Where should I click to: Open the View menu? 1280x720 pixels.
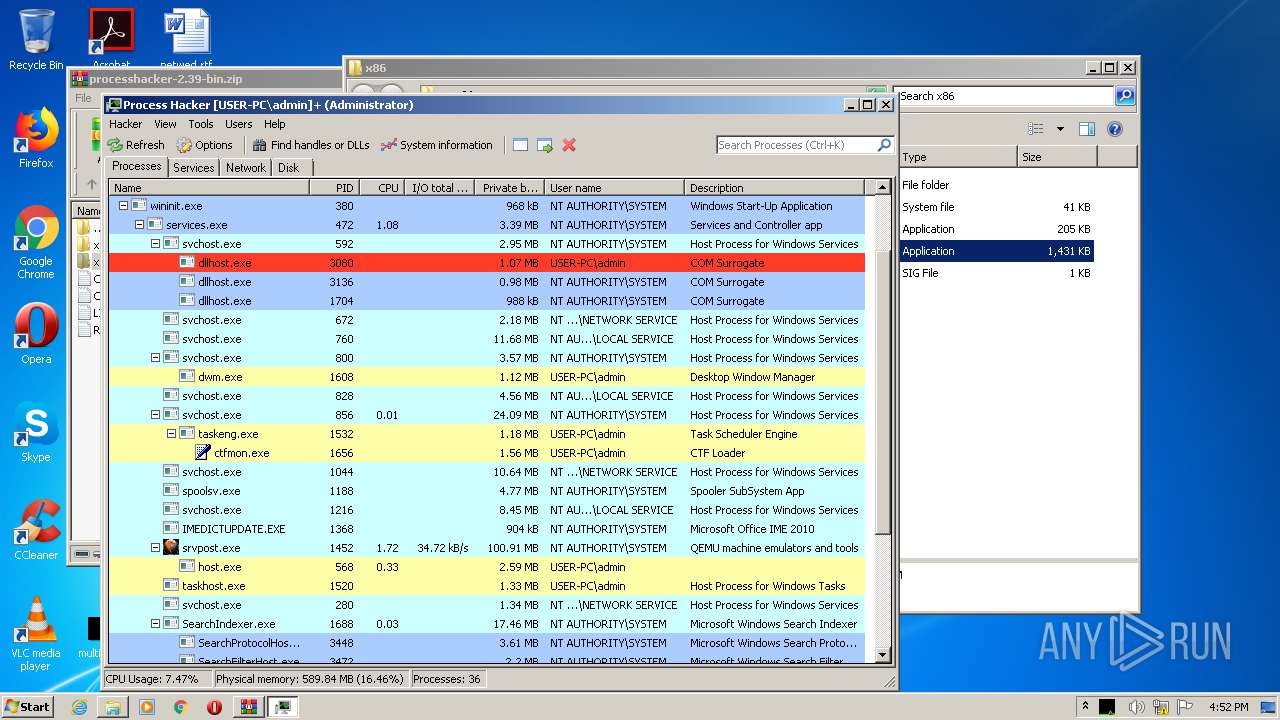point(165,124)
